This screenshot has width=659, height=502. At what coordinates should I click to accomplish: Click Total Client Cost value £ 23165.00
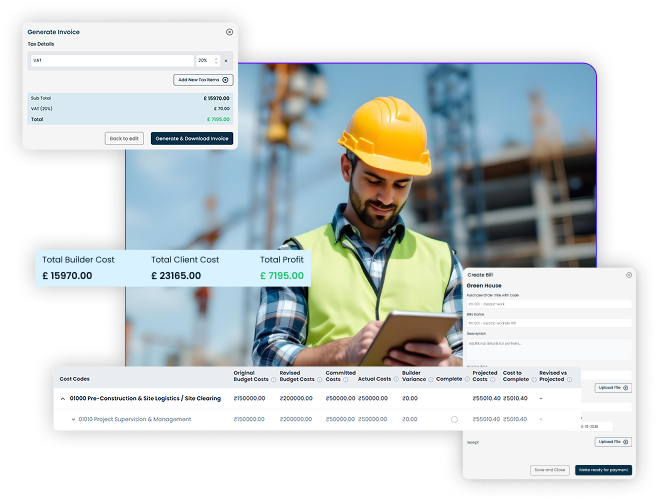tap(176, 276)
